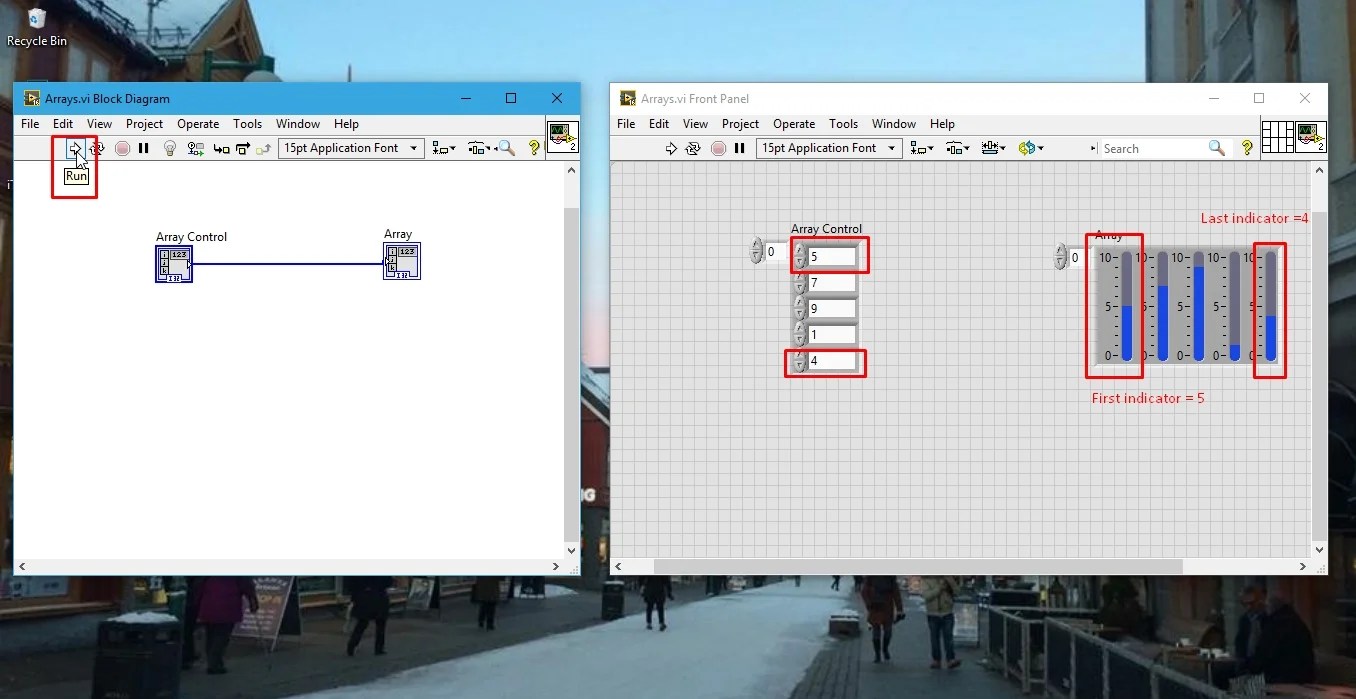Select Step Out on the Block Diagram toolbar

pyautogui.click(x=265, y=148)
